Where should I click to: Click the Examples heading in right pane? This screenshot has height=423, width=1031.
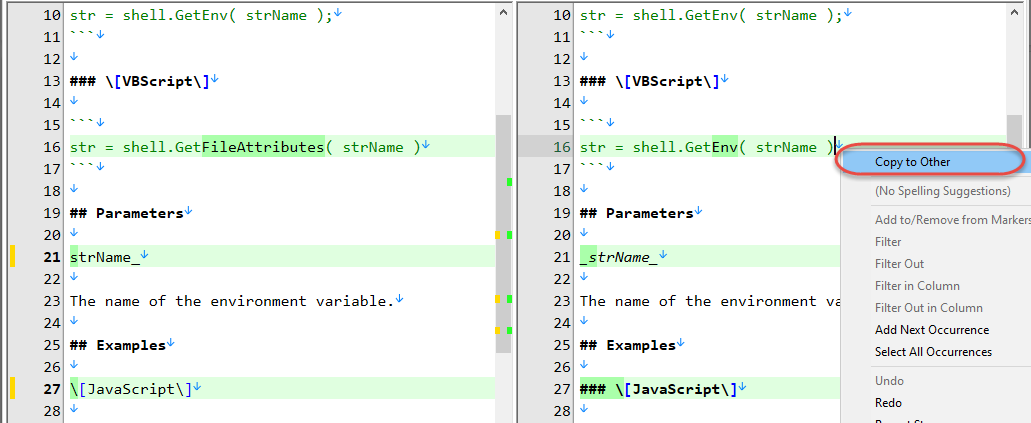coord(628,345)
